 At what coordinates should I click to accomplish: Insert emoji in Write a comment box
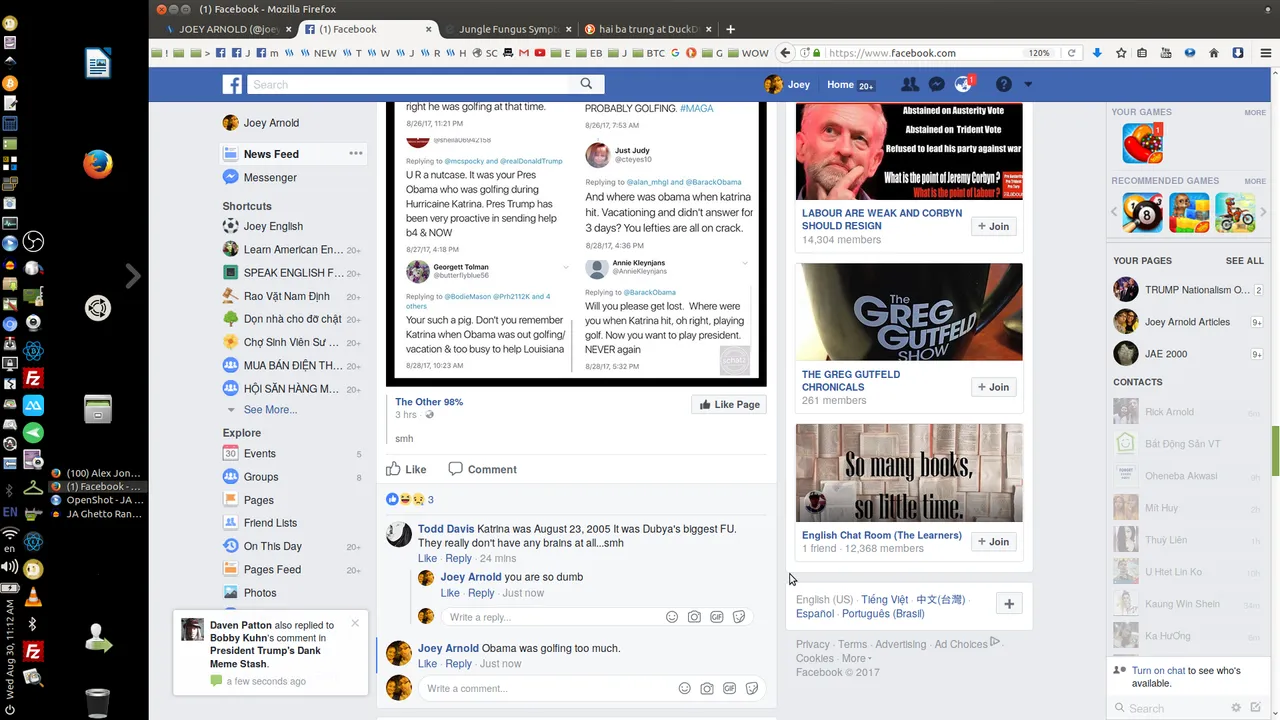coord(685,689)
